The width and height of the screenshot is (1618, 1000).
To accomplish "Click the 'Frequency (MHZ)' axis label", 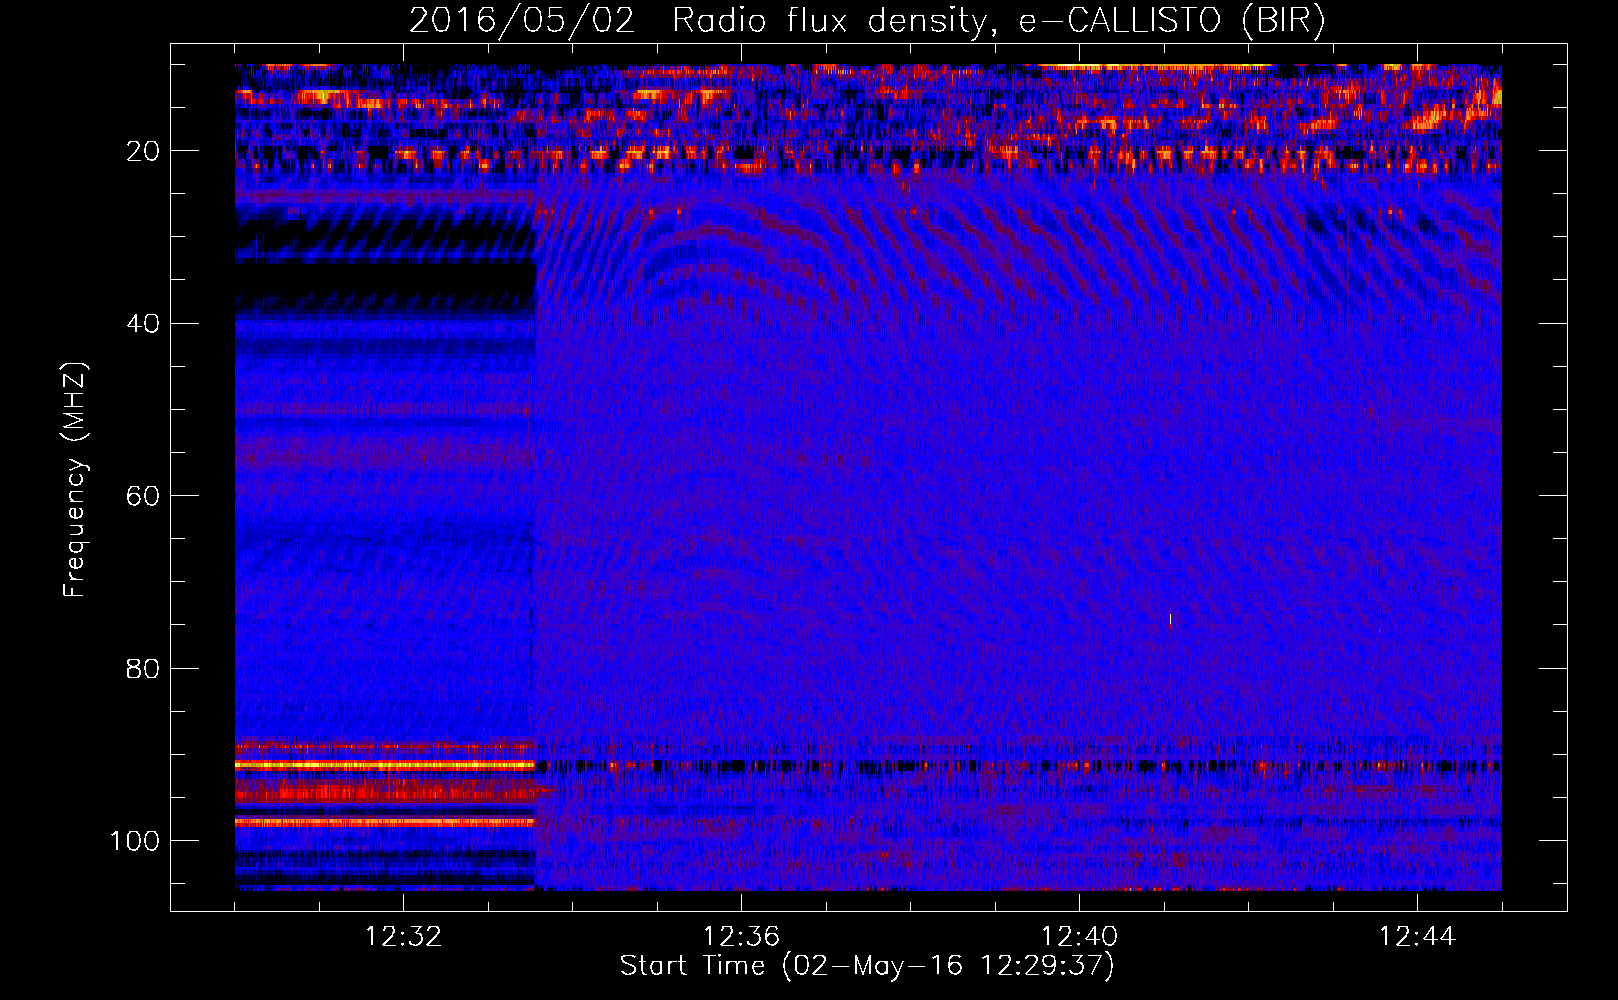I will click(x=75, y=479).
